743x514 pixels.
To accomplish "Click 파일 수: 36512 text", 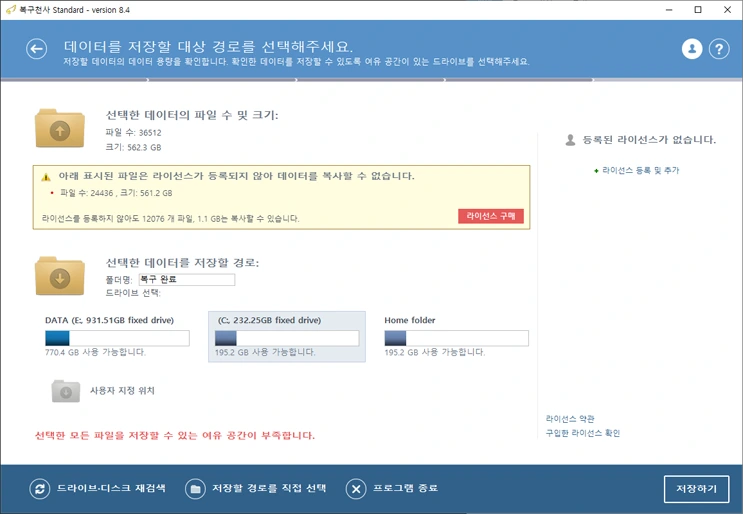I will tap(133, 133).
